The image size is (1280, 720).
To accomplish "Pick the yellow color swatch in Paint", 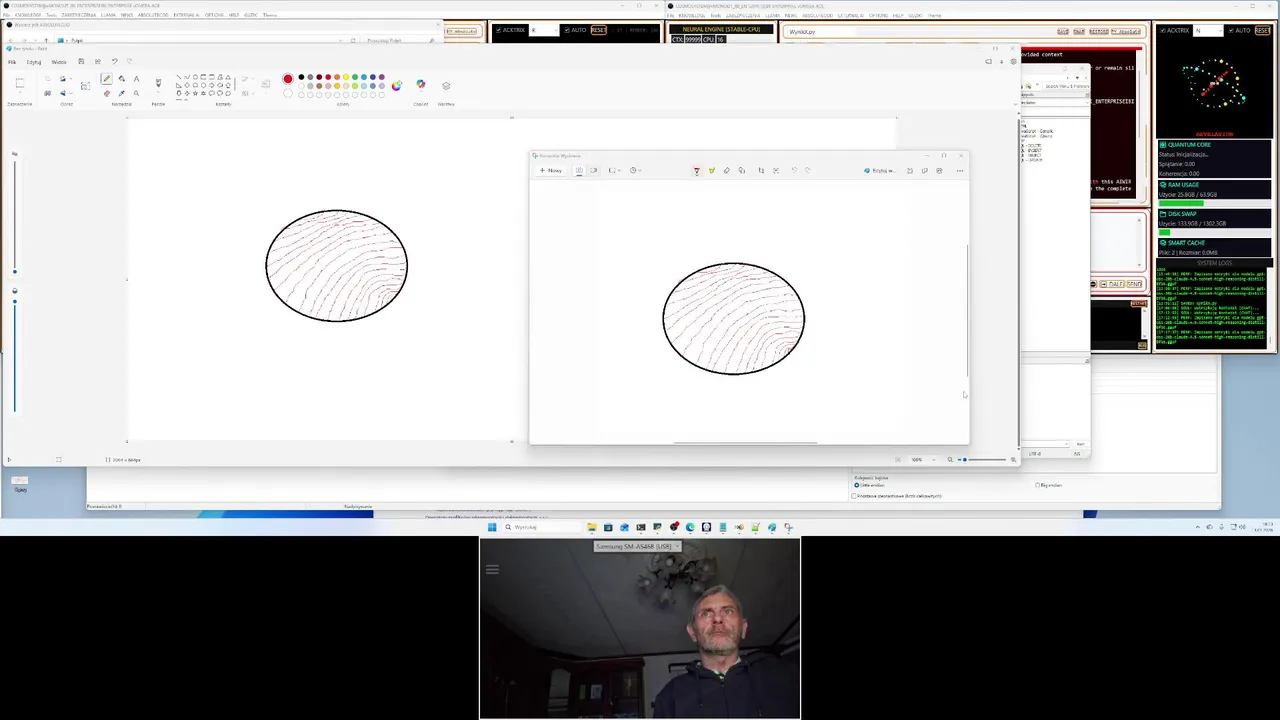I will (x=346, y=77).
